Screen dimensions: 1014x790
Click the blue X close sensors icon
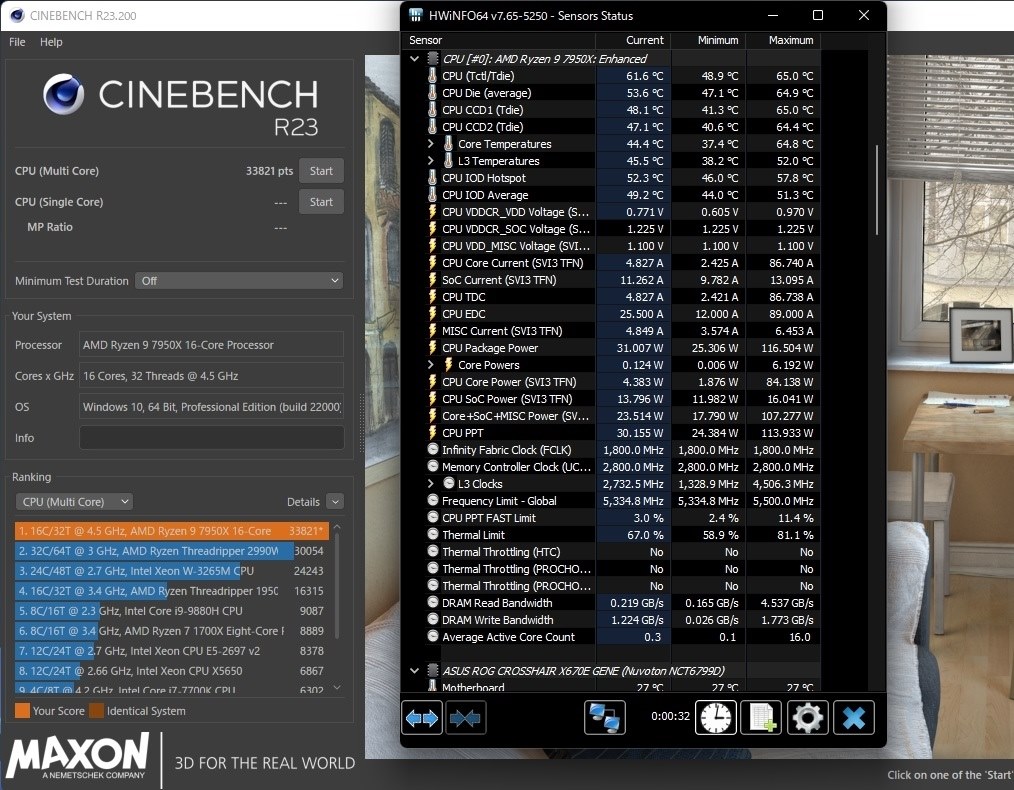[854, 718]
